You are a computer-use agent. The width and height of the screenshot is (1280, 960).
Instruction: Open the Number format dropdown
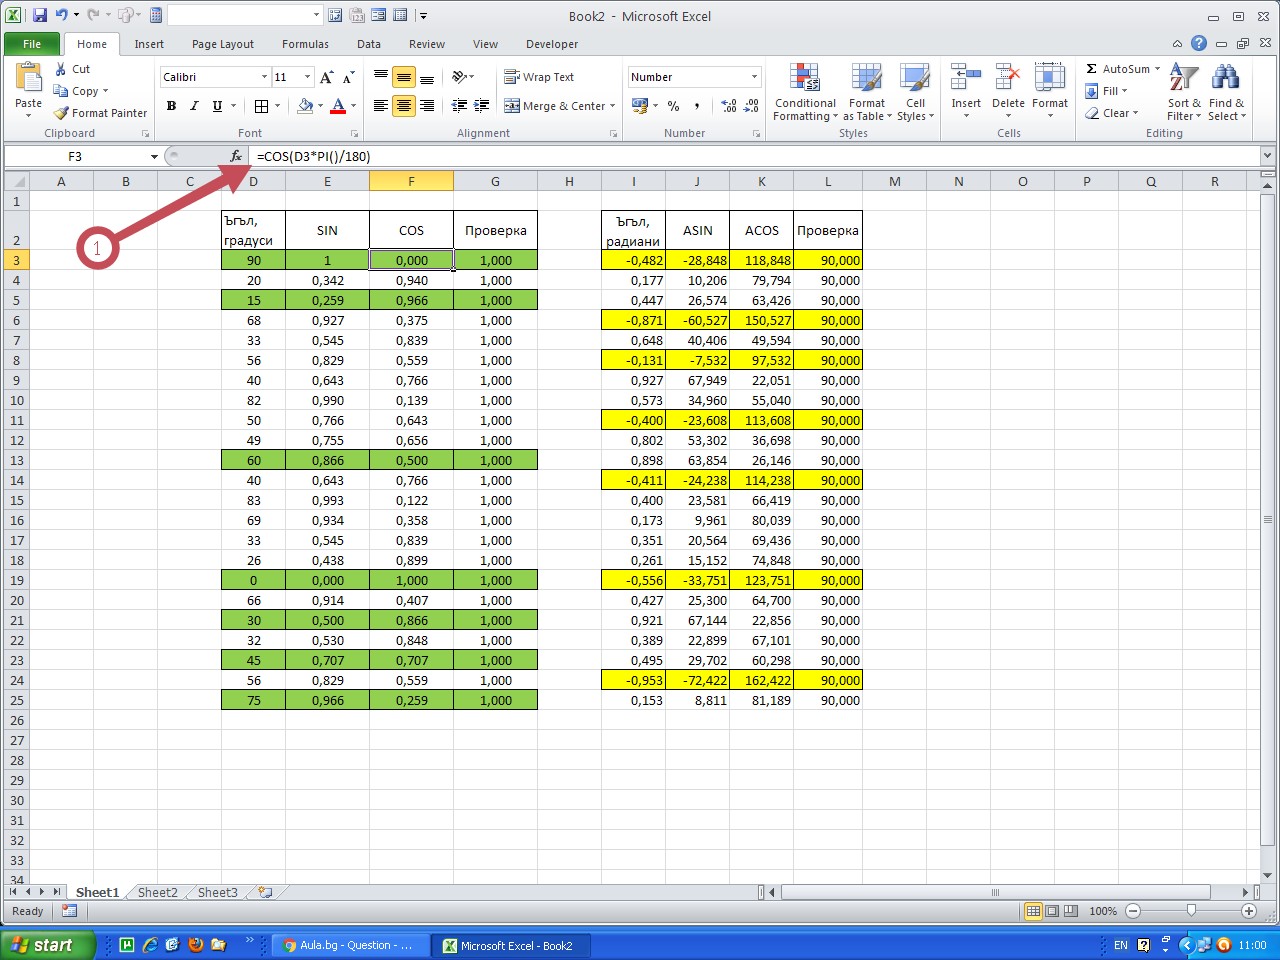(754, 77)
